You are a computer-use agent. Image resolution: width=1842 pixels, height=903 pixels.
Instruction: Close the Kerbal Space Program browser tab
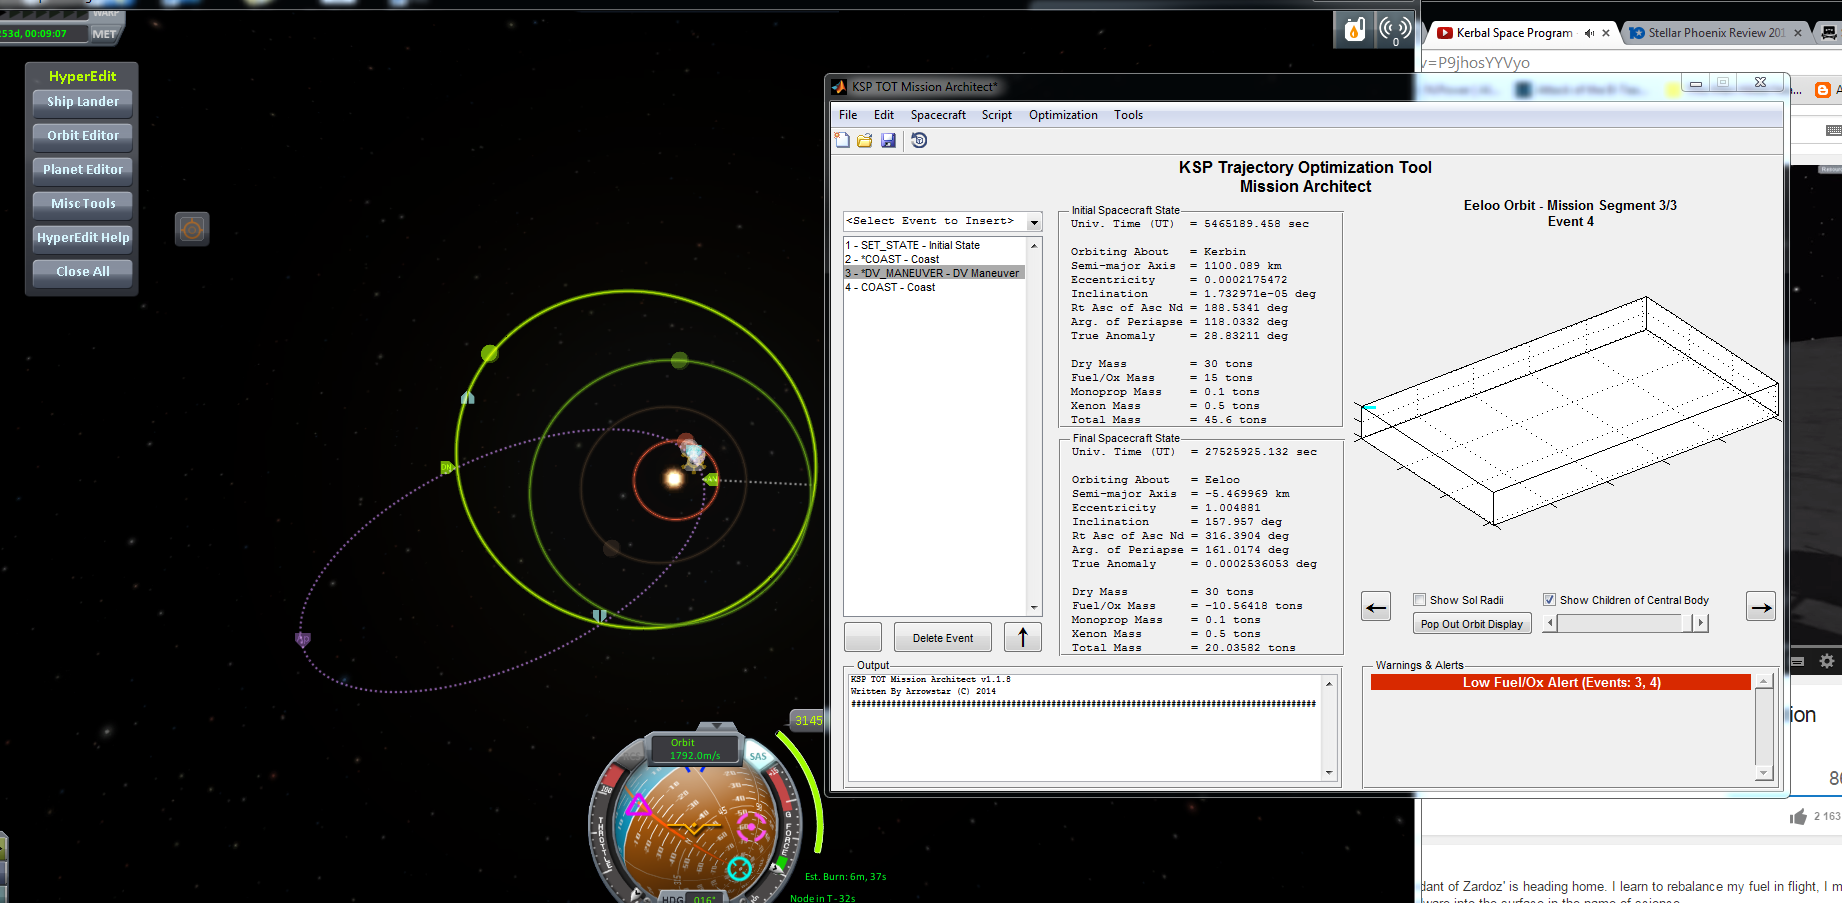pyautogui.click(x=1606, y=33)
